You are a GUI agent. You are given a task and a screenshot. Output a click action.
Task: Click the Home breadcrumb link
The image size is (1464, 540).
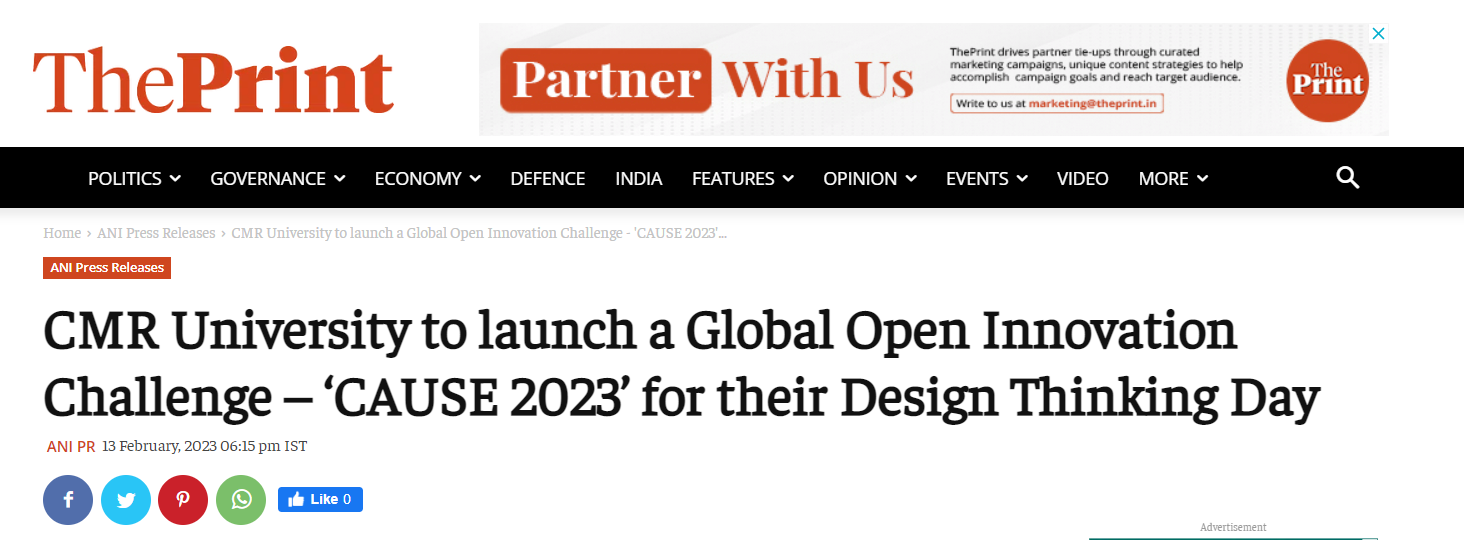click(x=62, y=233)
